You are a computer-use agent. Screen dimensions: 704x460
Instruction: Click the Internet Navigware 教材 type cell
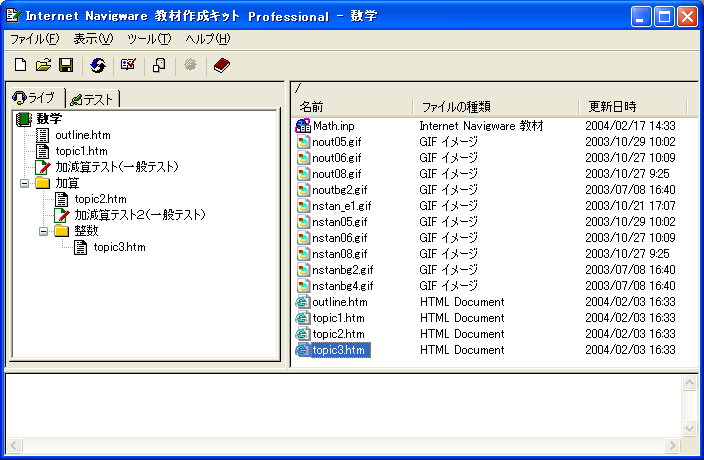click(x=481, y=126)
